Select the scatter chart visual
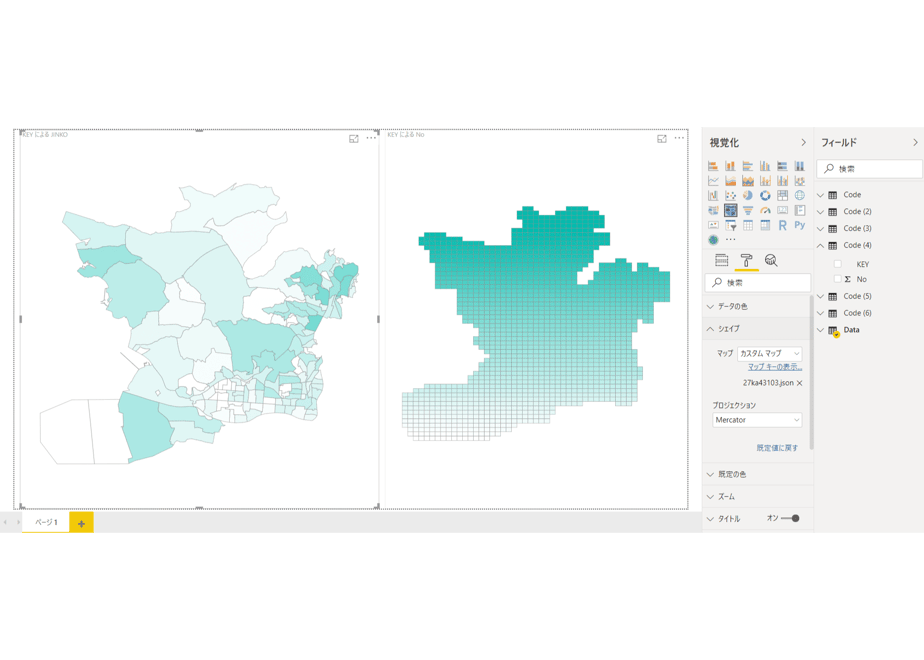Image resolution: width=924 pixels, height=660 pixels. coord(731,195)
